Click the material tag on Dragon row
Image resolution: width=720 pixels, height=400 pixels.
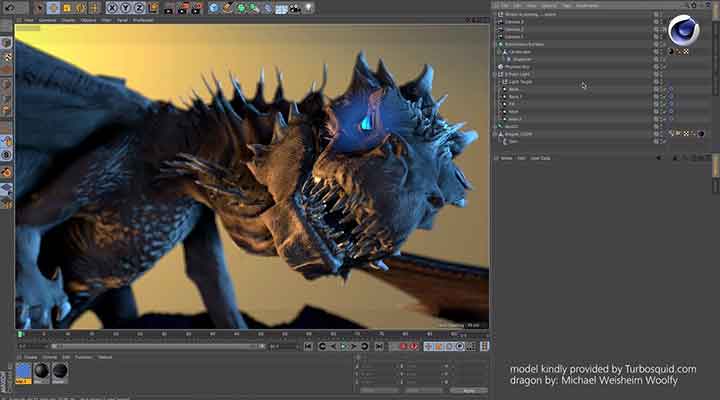point(701,134)
